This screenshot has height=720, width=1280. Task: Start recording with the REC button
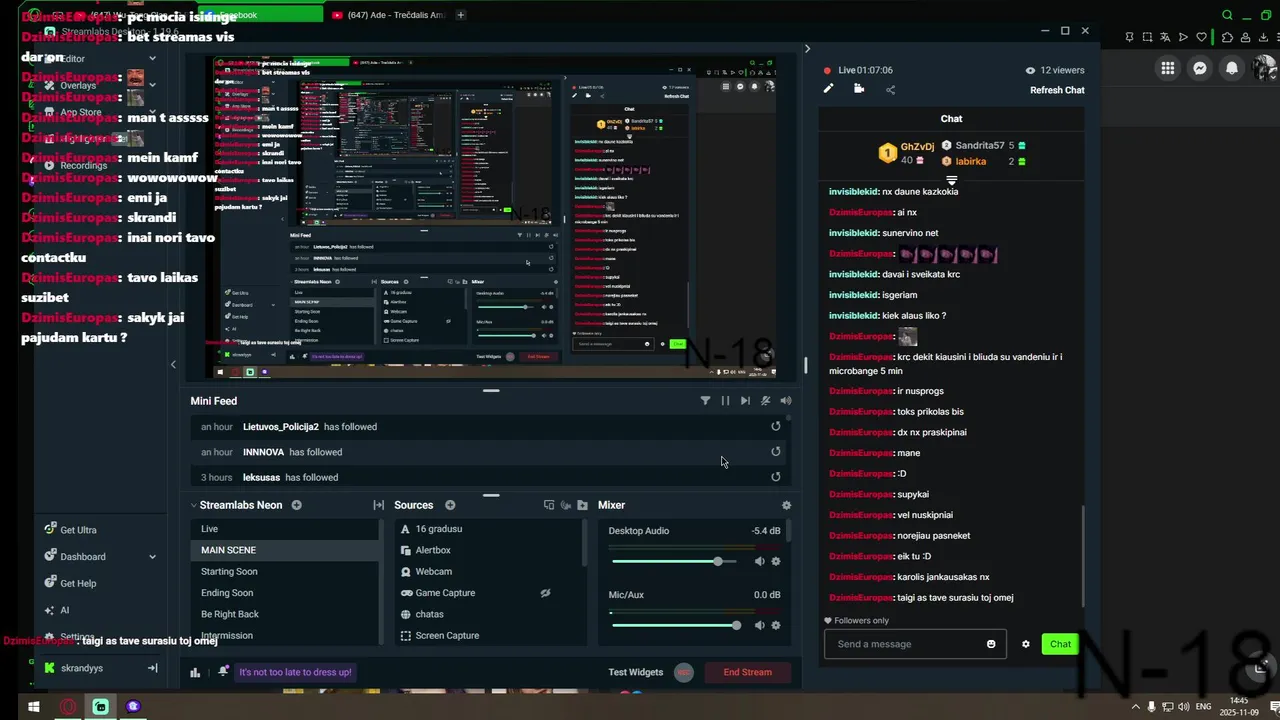click(684, 672)
